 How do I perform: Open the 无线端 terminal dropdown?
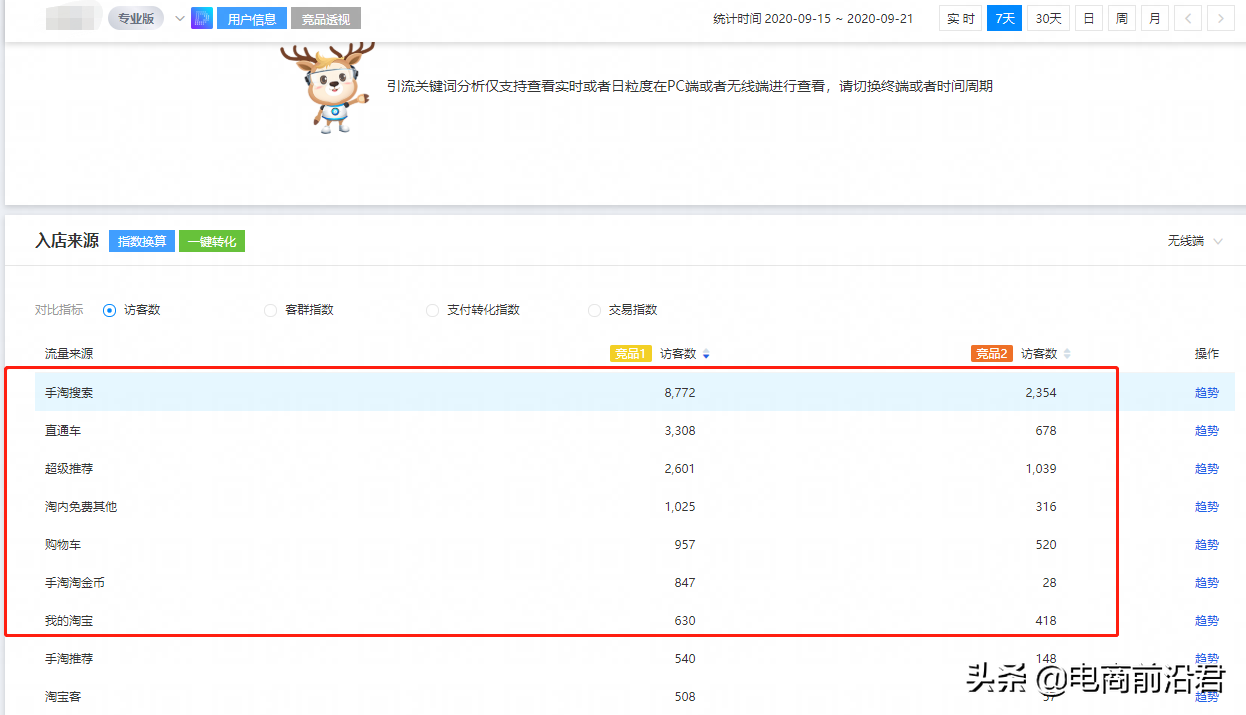[1195, 241]
